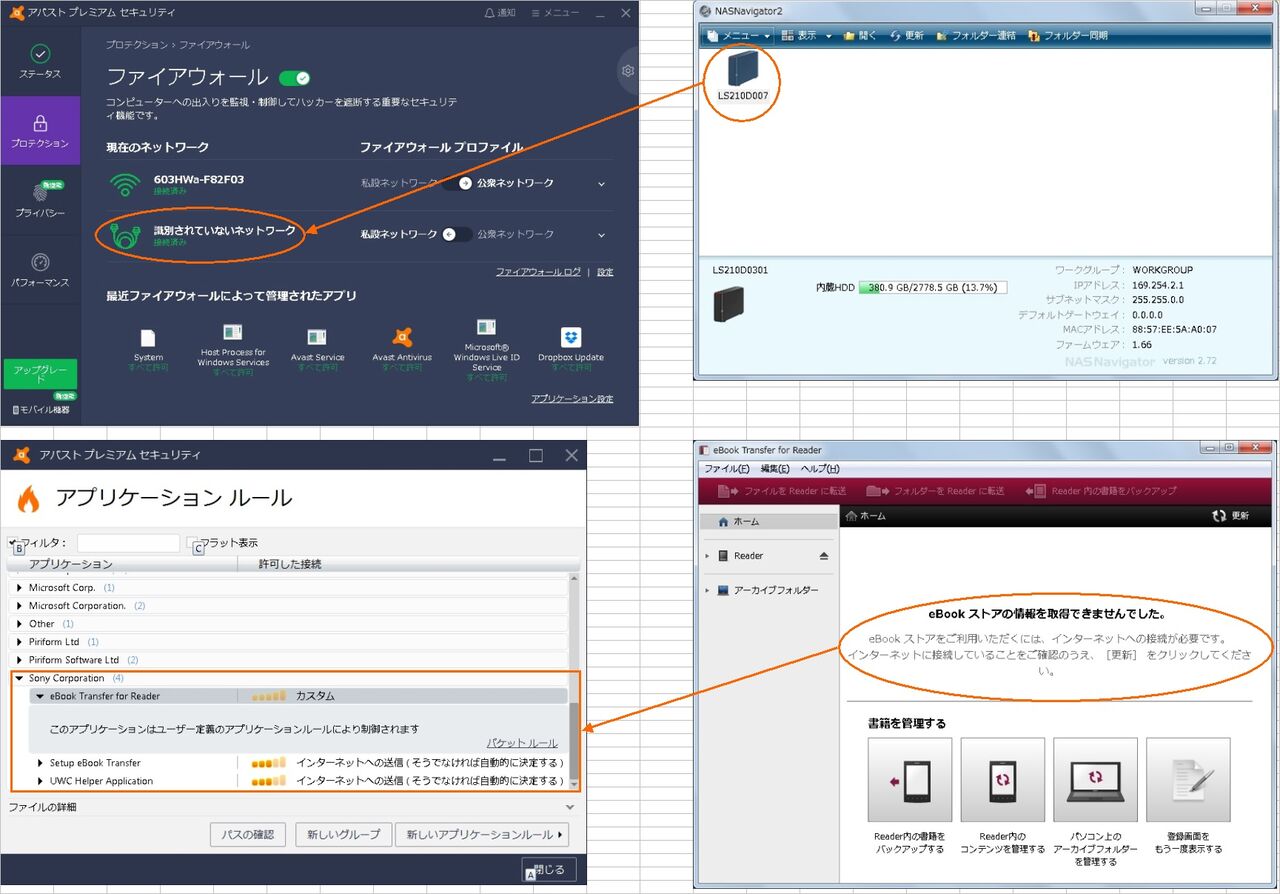
Task: Open Performance gauge in Avast sidebar
Action: (x=40, y=262)
